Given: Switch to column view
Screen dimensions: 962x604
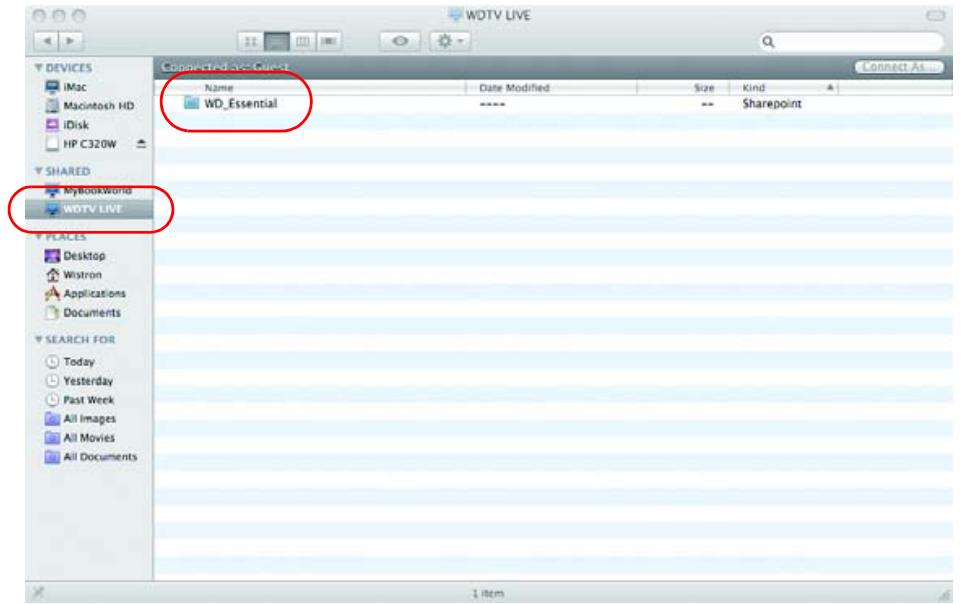Looking at the screenshot, I should 302,41.
